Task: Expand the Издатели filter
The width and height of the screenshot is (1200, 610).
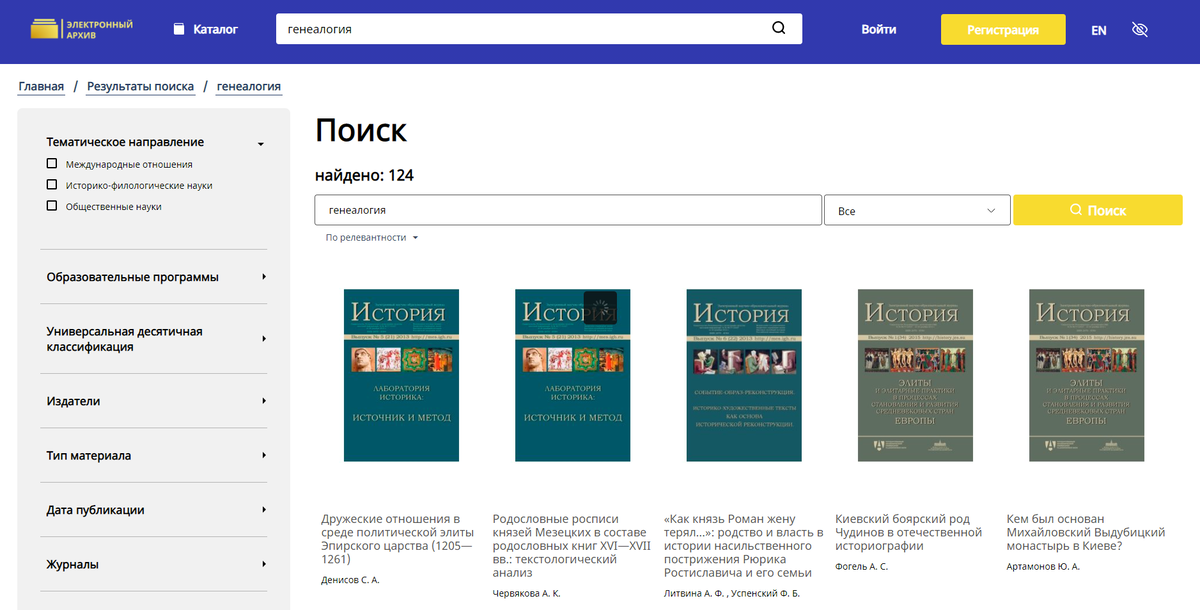Action: (x=264, y=401)
